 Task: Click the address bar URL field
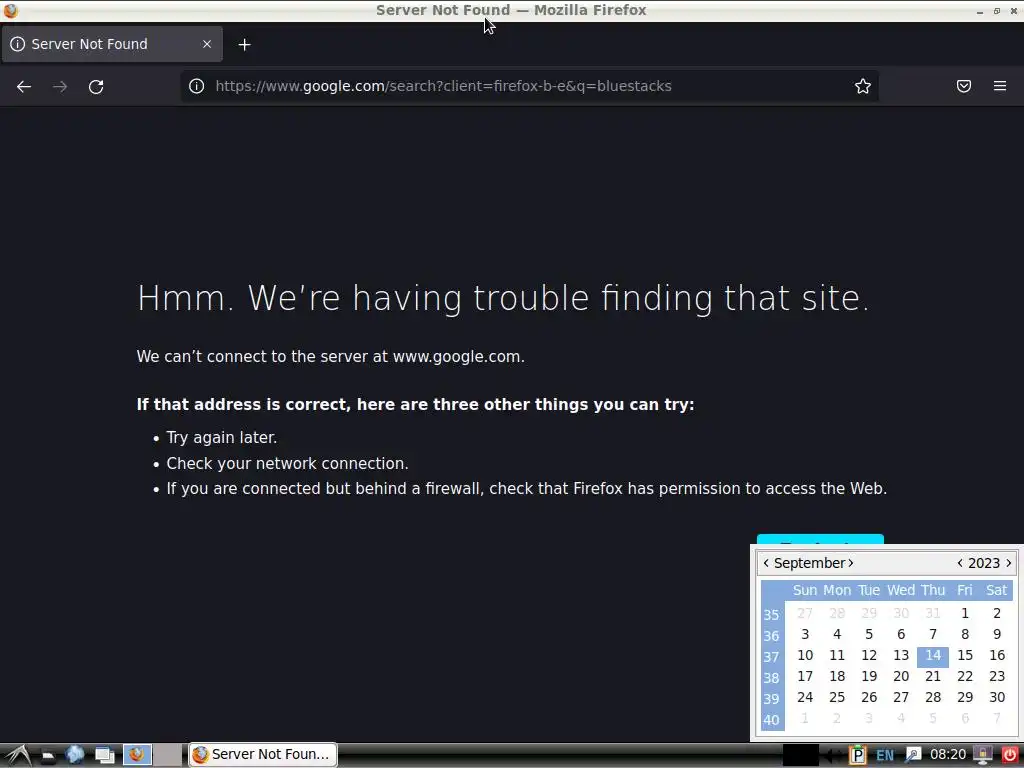coord(529,86)
